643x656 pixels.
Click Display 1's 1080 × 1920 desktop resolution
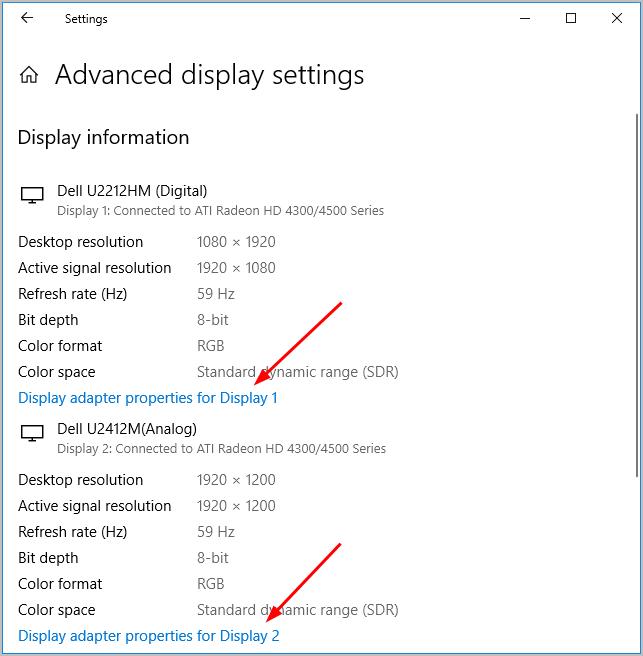(x=236, y=242)
